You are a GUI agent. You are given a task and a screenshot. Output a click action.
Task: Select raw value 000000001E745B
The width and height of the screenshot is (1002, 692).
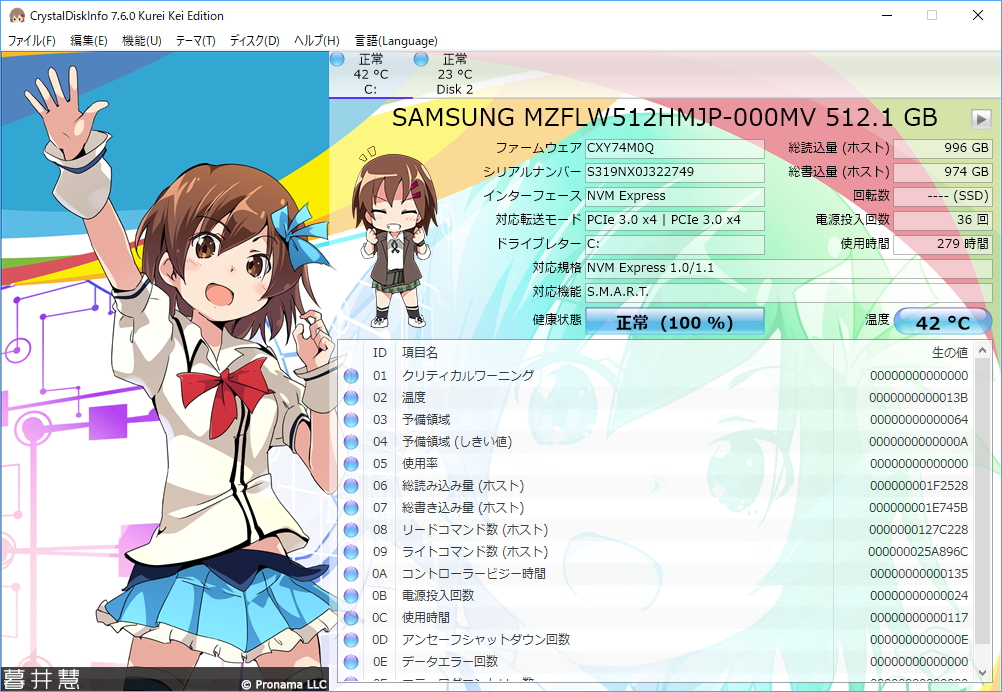click(x=918, y=508)
